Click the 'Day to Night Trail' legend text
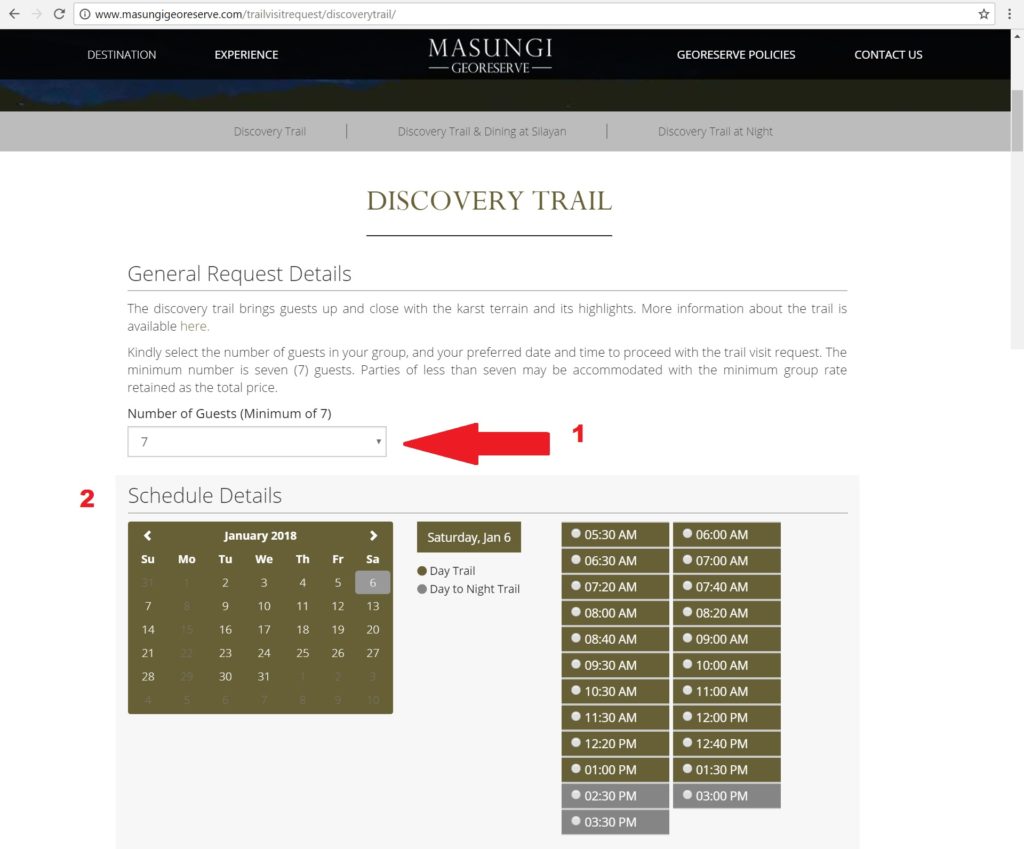 pyautogui.click(x=475, y=589)
